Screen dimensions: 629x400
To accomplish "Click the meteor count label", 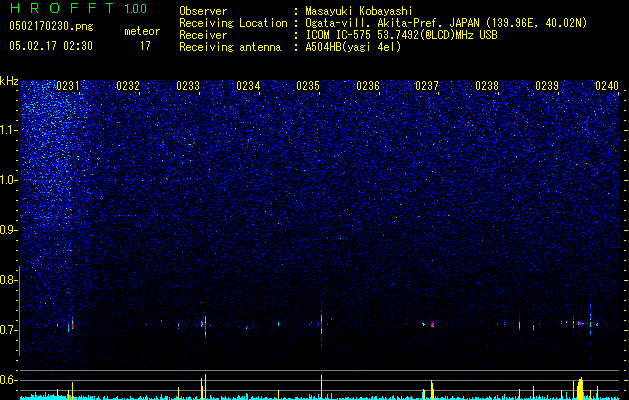I will coord(142,31).
